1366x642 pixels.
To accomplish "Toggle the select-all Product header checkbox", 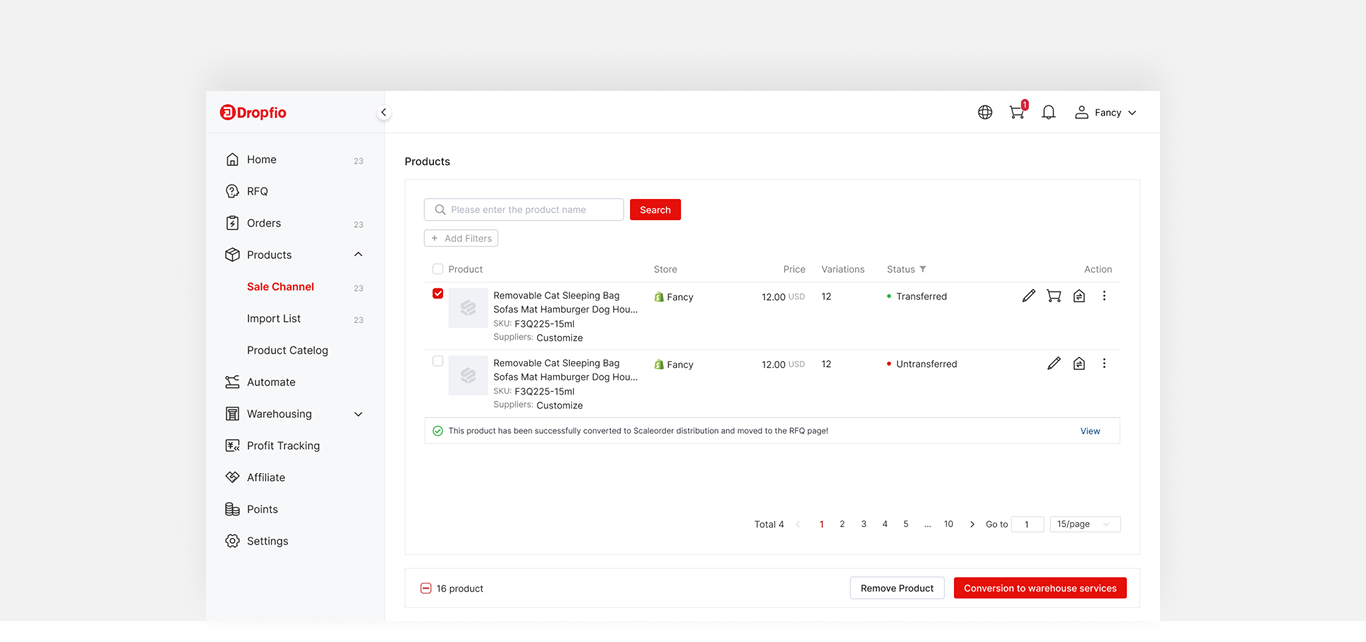I will click(x=438, y=269).
